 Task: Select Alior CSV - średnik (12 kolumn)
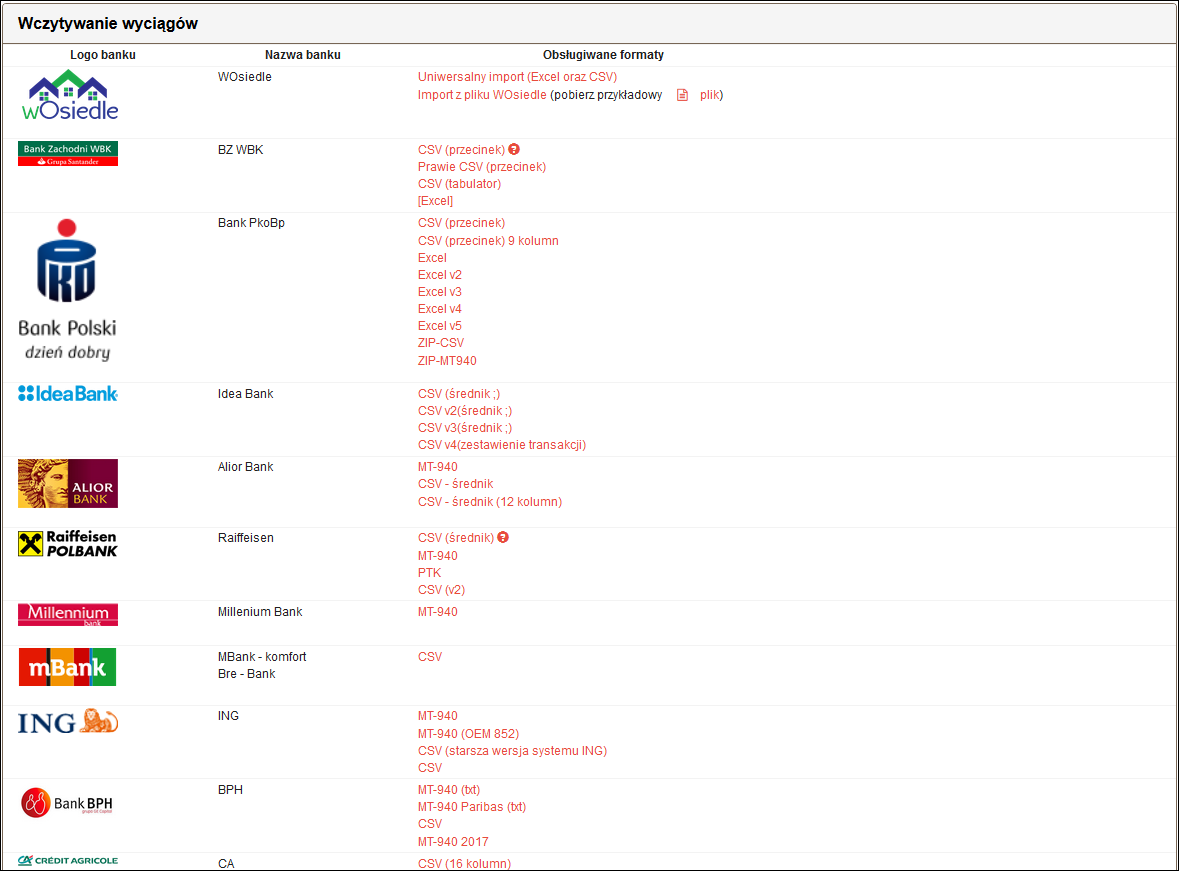tap(489, 502)
